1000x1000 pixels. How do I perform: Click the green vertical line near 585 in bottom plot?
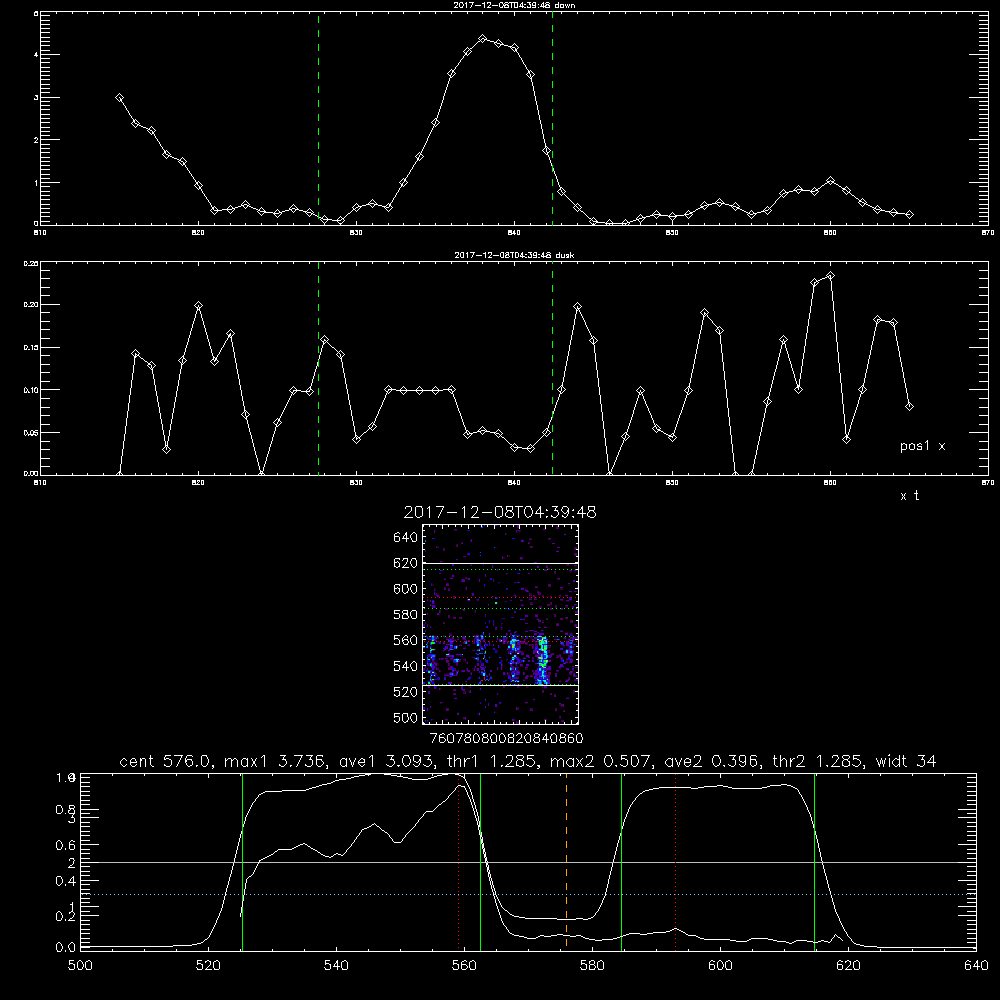[621, 861]
